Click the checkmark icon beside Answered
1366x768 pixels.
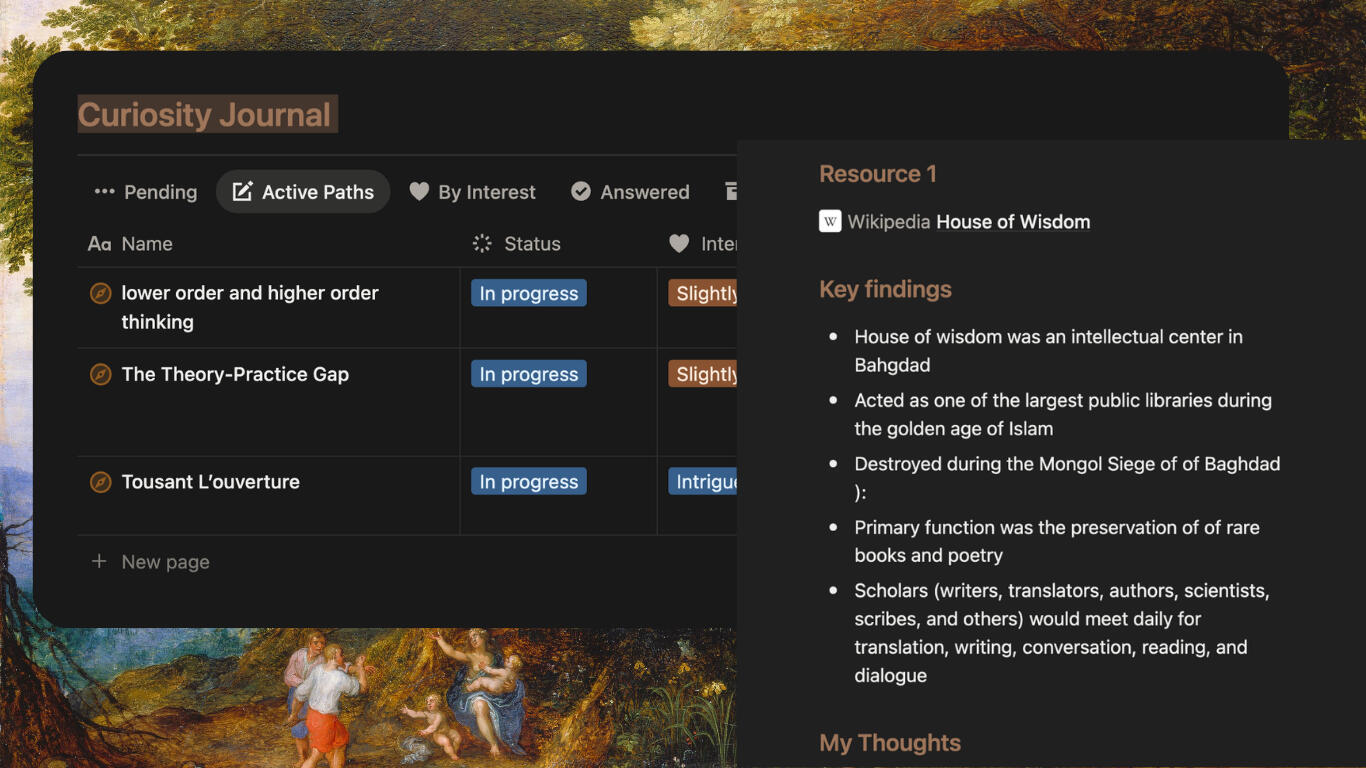click(580, 191)
